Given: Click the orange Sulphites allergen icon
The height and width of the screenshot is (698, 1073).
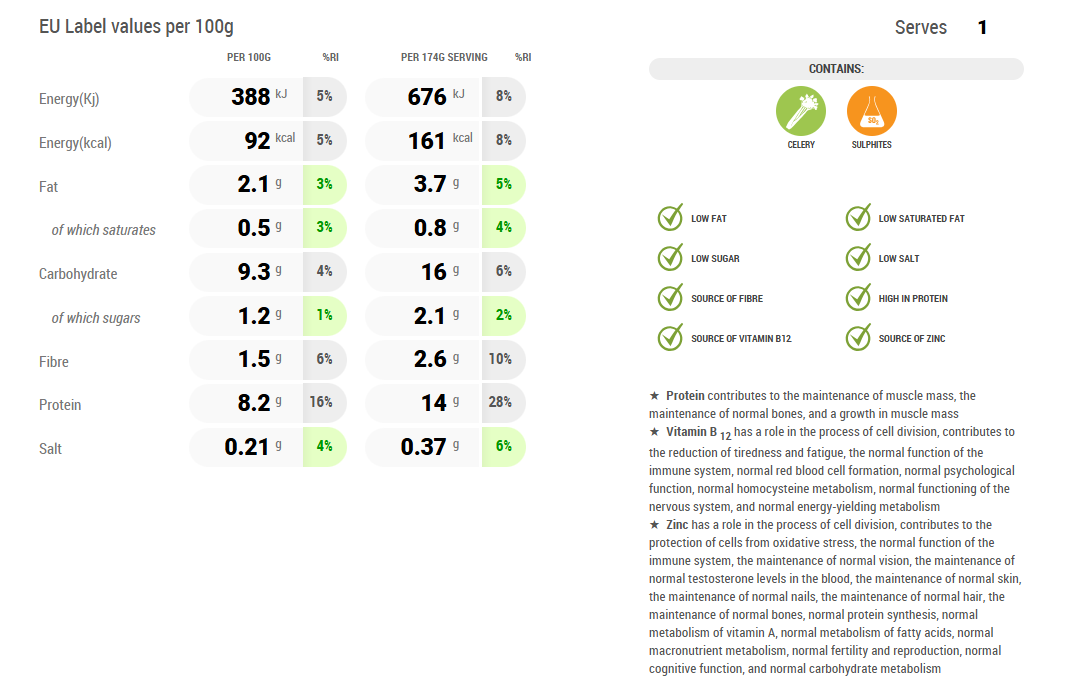Looking at the screenshot, I should 872,111.
